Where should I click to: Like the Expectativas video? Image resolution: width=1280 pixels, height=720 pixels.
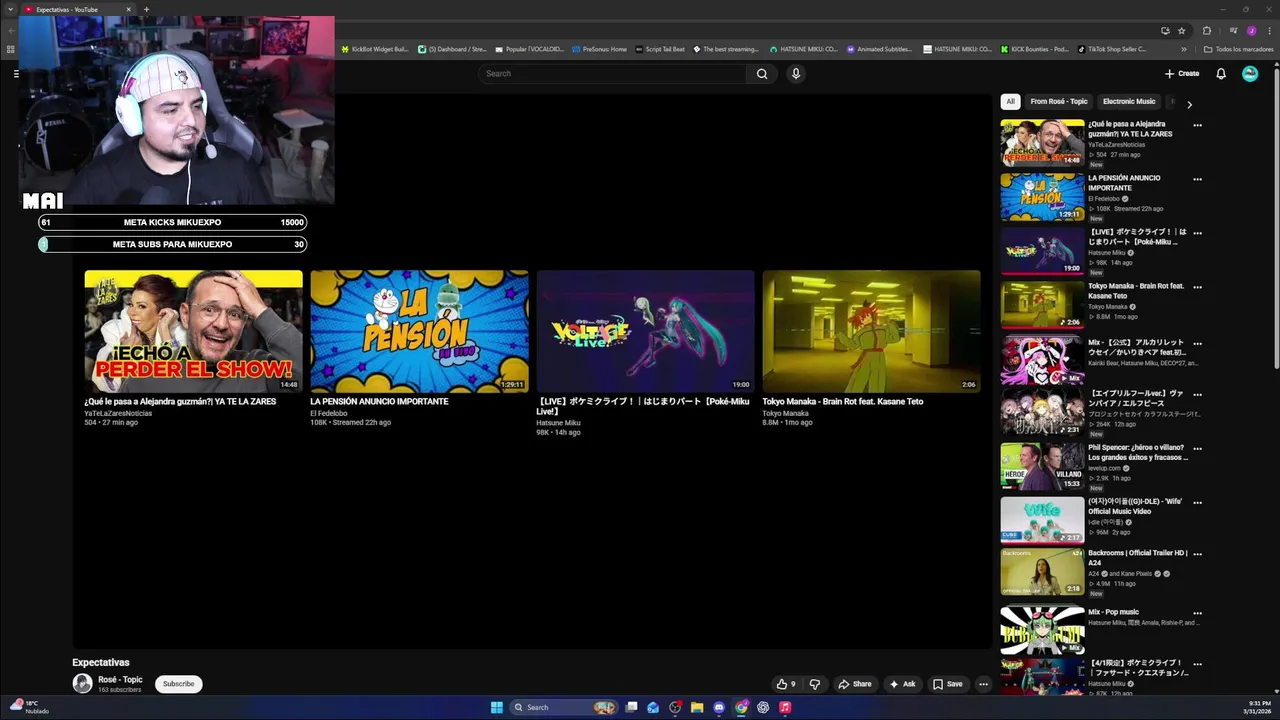(785, 684)
